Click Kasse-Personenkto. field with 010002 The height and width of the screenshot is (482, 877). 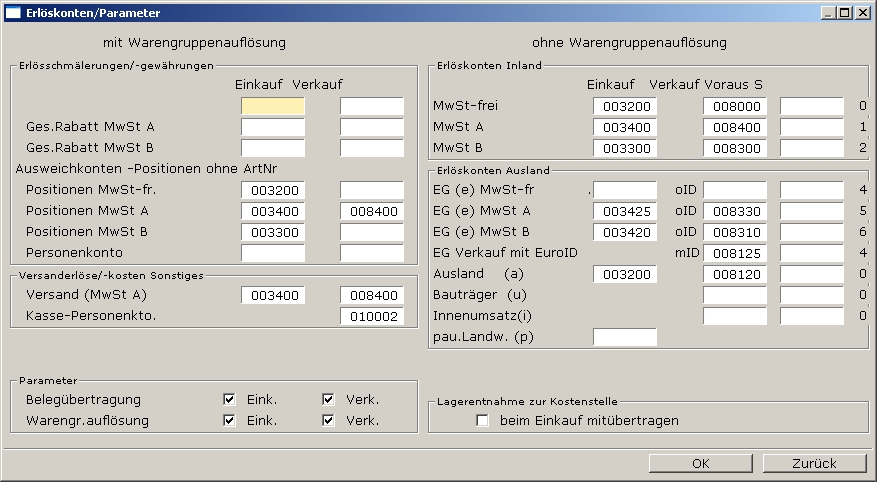click(372, 316)
